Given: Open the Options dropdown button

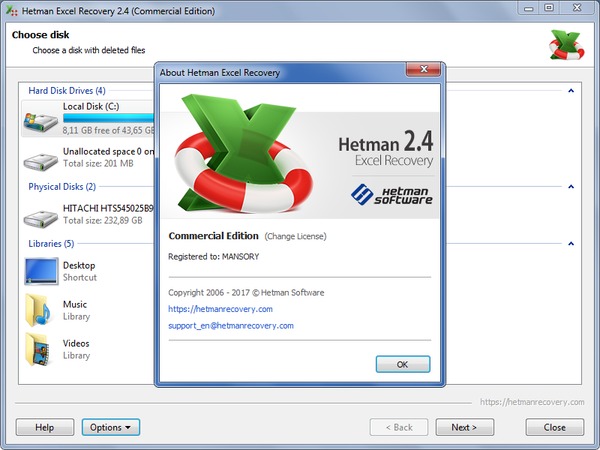Looking at the screenshot, I should point(111,427).
